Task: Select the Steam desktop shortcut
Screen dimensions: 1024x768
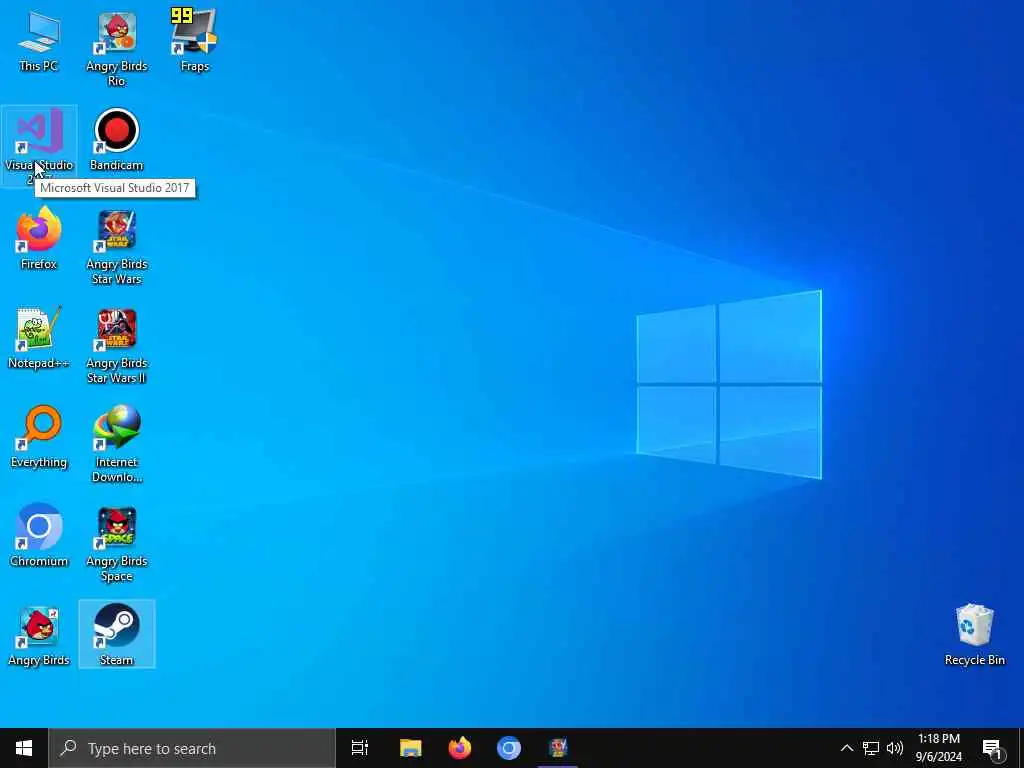Action: (117, 634)
